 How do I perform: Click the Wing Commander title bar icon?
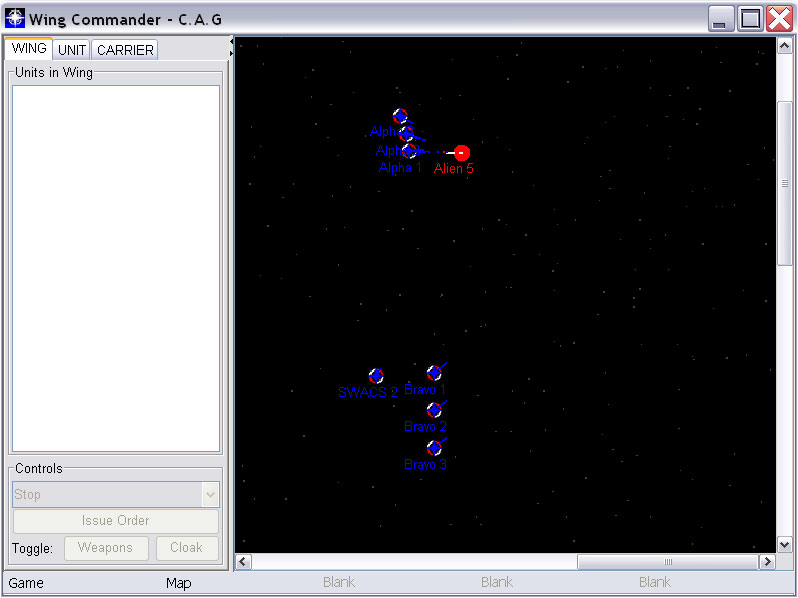15,19
